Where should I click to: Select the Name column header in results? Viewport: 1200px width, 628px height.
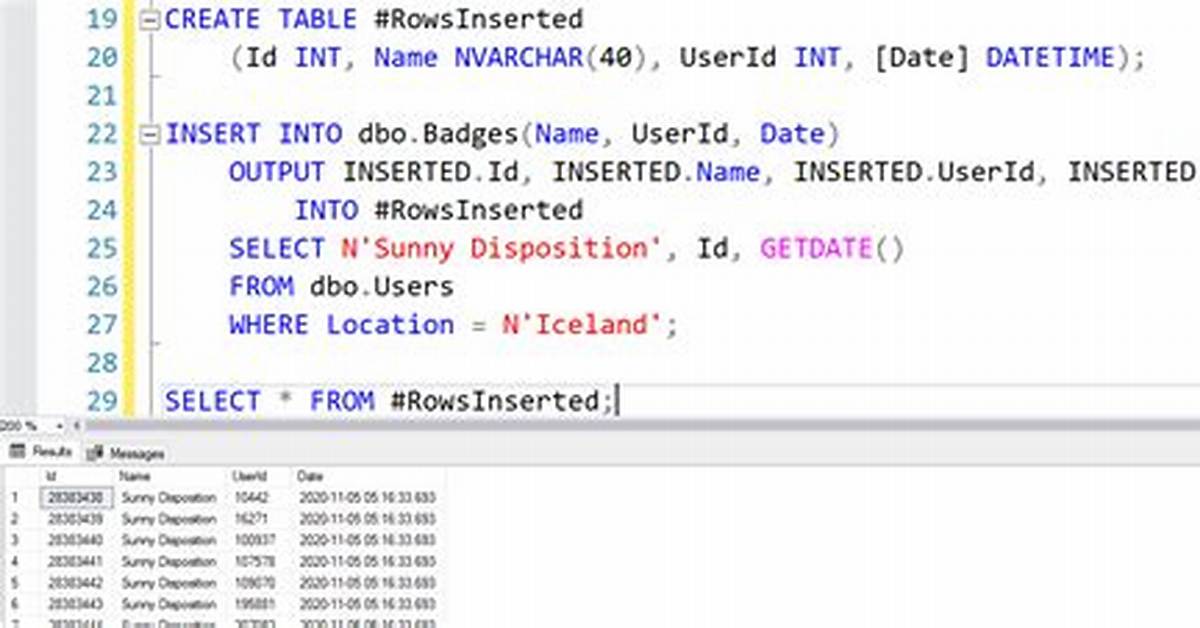[170, 477]
